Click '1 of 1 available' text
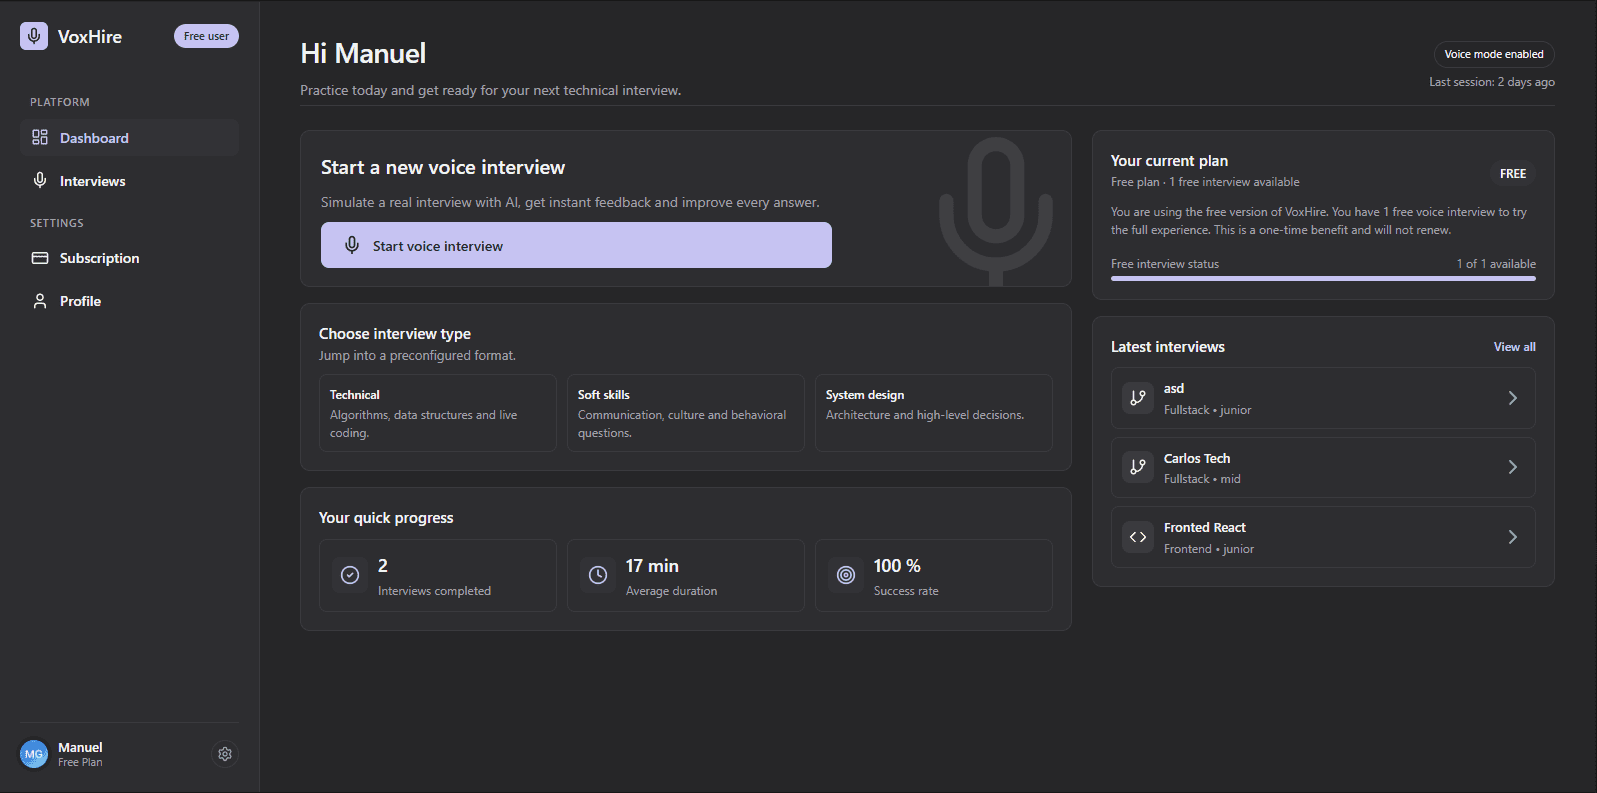This screenshot has width=1597, height=793. pyautogui.click(x=1496, y=264)
